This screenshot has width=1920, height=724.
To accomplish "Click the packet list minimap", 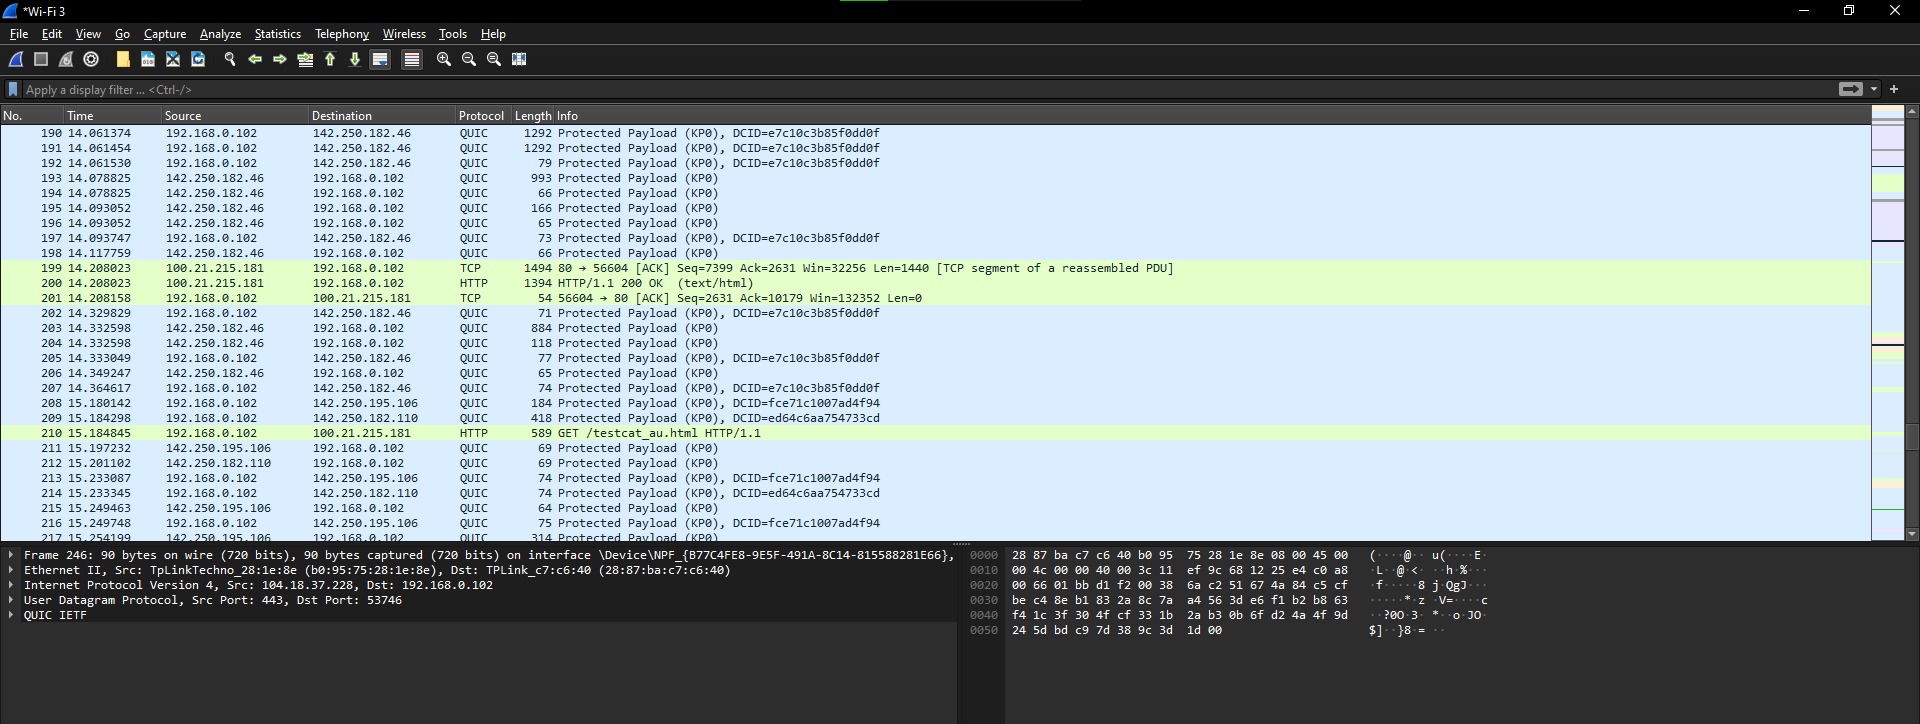I will pyautogui.click(x=1888, y=322).
